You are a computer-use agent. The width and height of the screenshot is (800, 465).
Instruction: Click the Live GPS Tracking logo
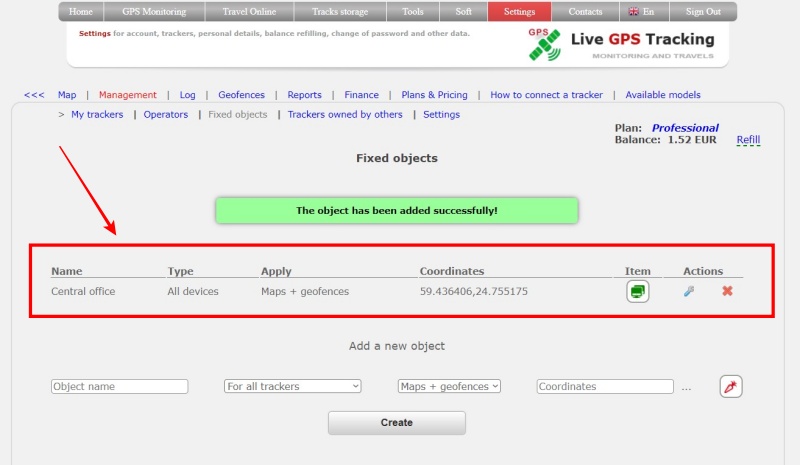coord(622,44)
